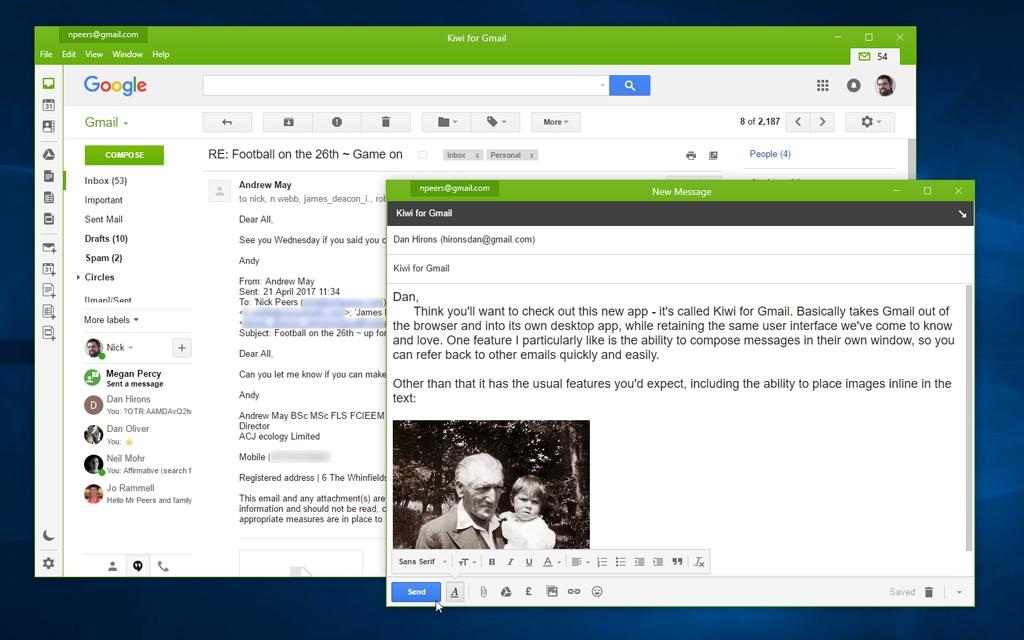Switch to Hangouts phone calls tab
This screenshot has width=1024, height=640.
point(163,566)
